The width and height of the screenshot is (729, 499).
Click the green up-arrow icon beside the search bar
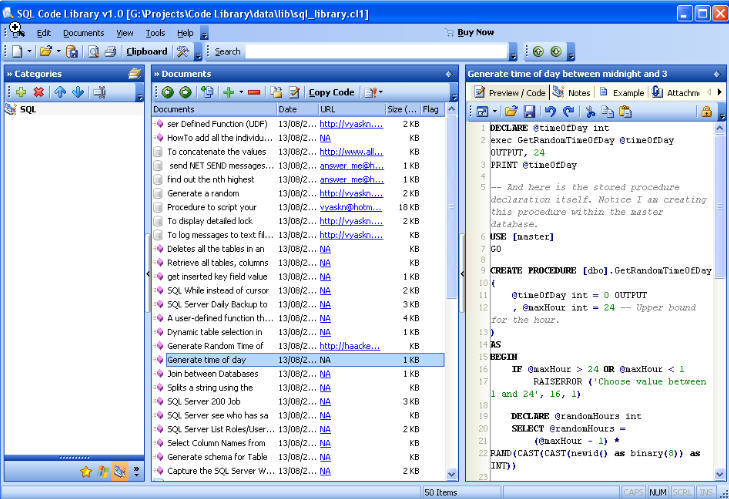click(538, 52)
